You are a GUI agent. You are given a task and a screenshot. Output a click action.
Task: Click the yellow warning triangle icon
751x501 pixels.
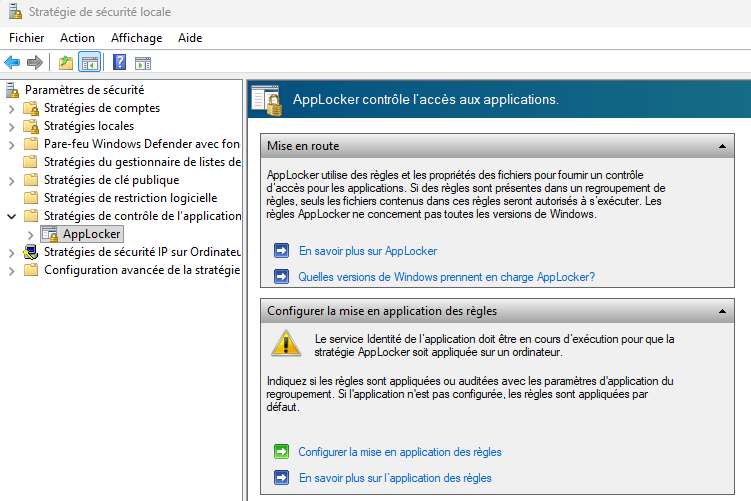pyautogui.click(x=286, y=343)
